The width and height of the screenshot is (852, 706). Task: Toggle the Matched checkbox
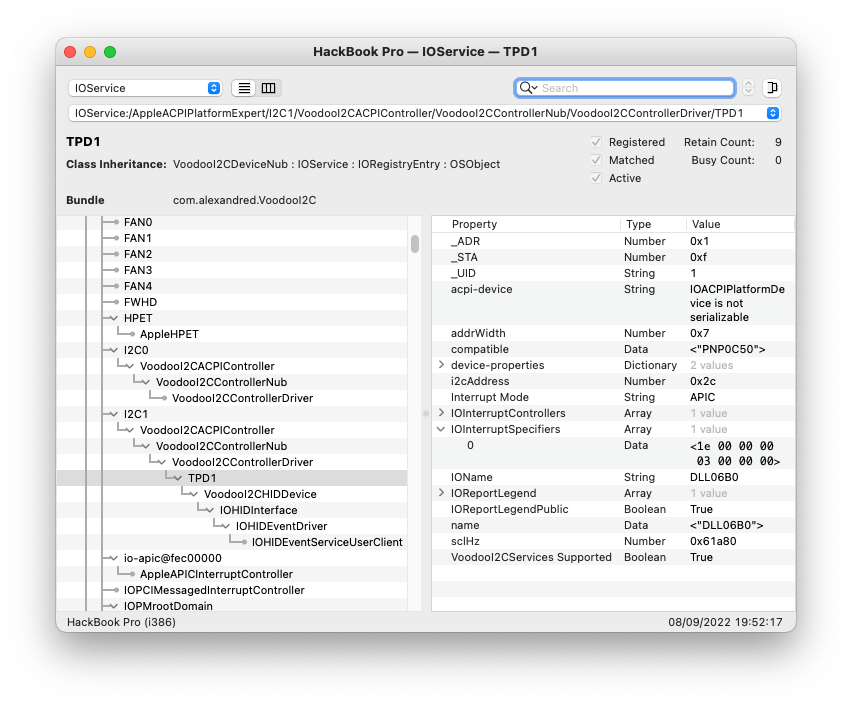tap(596, 160)
